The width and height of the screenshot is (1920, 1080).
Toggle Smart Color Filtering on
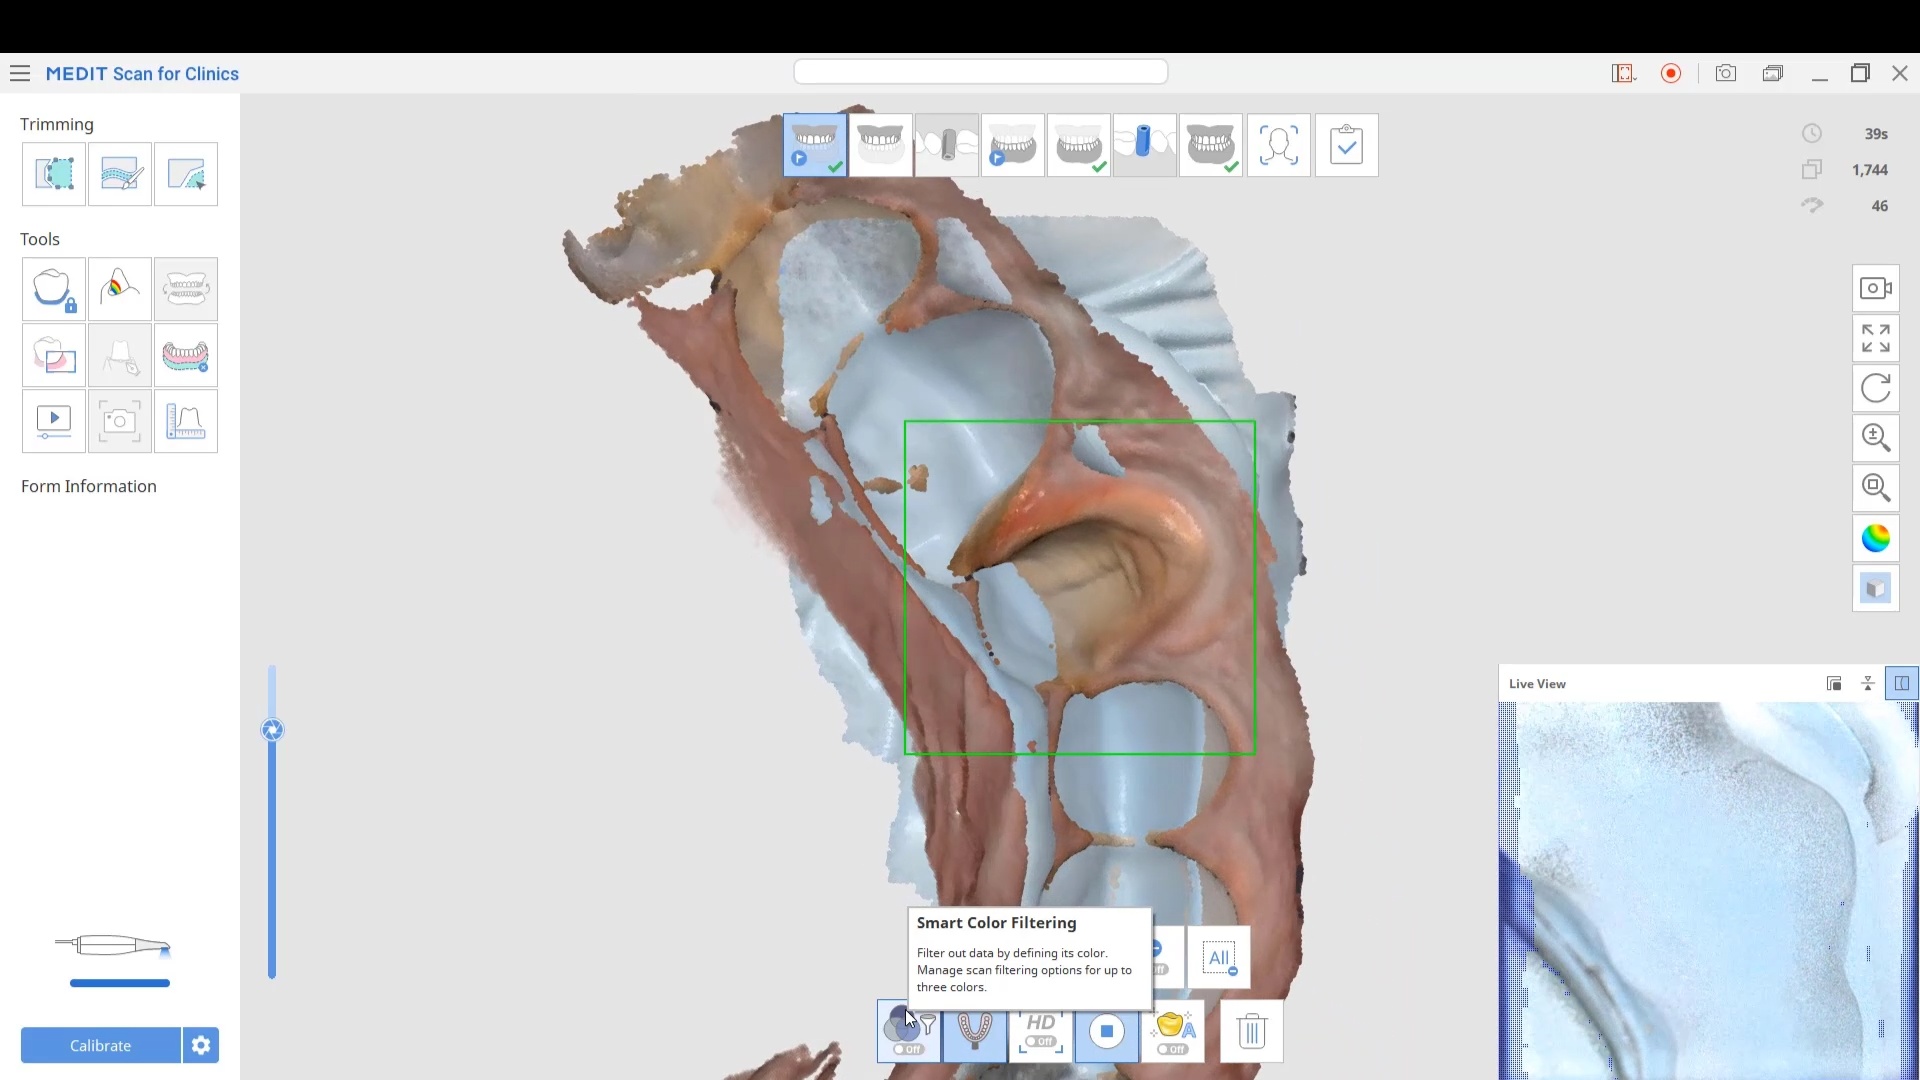tap(909, 1031)
